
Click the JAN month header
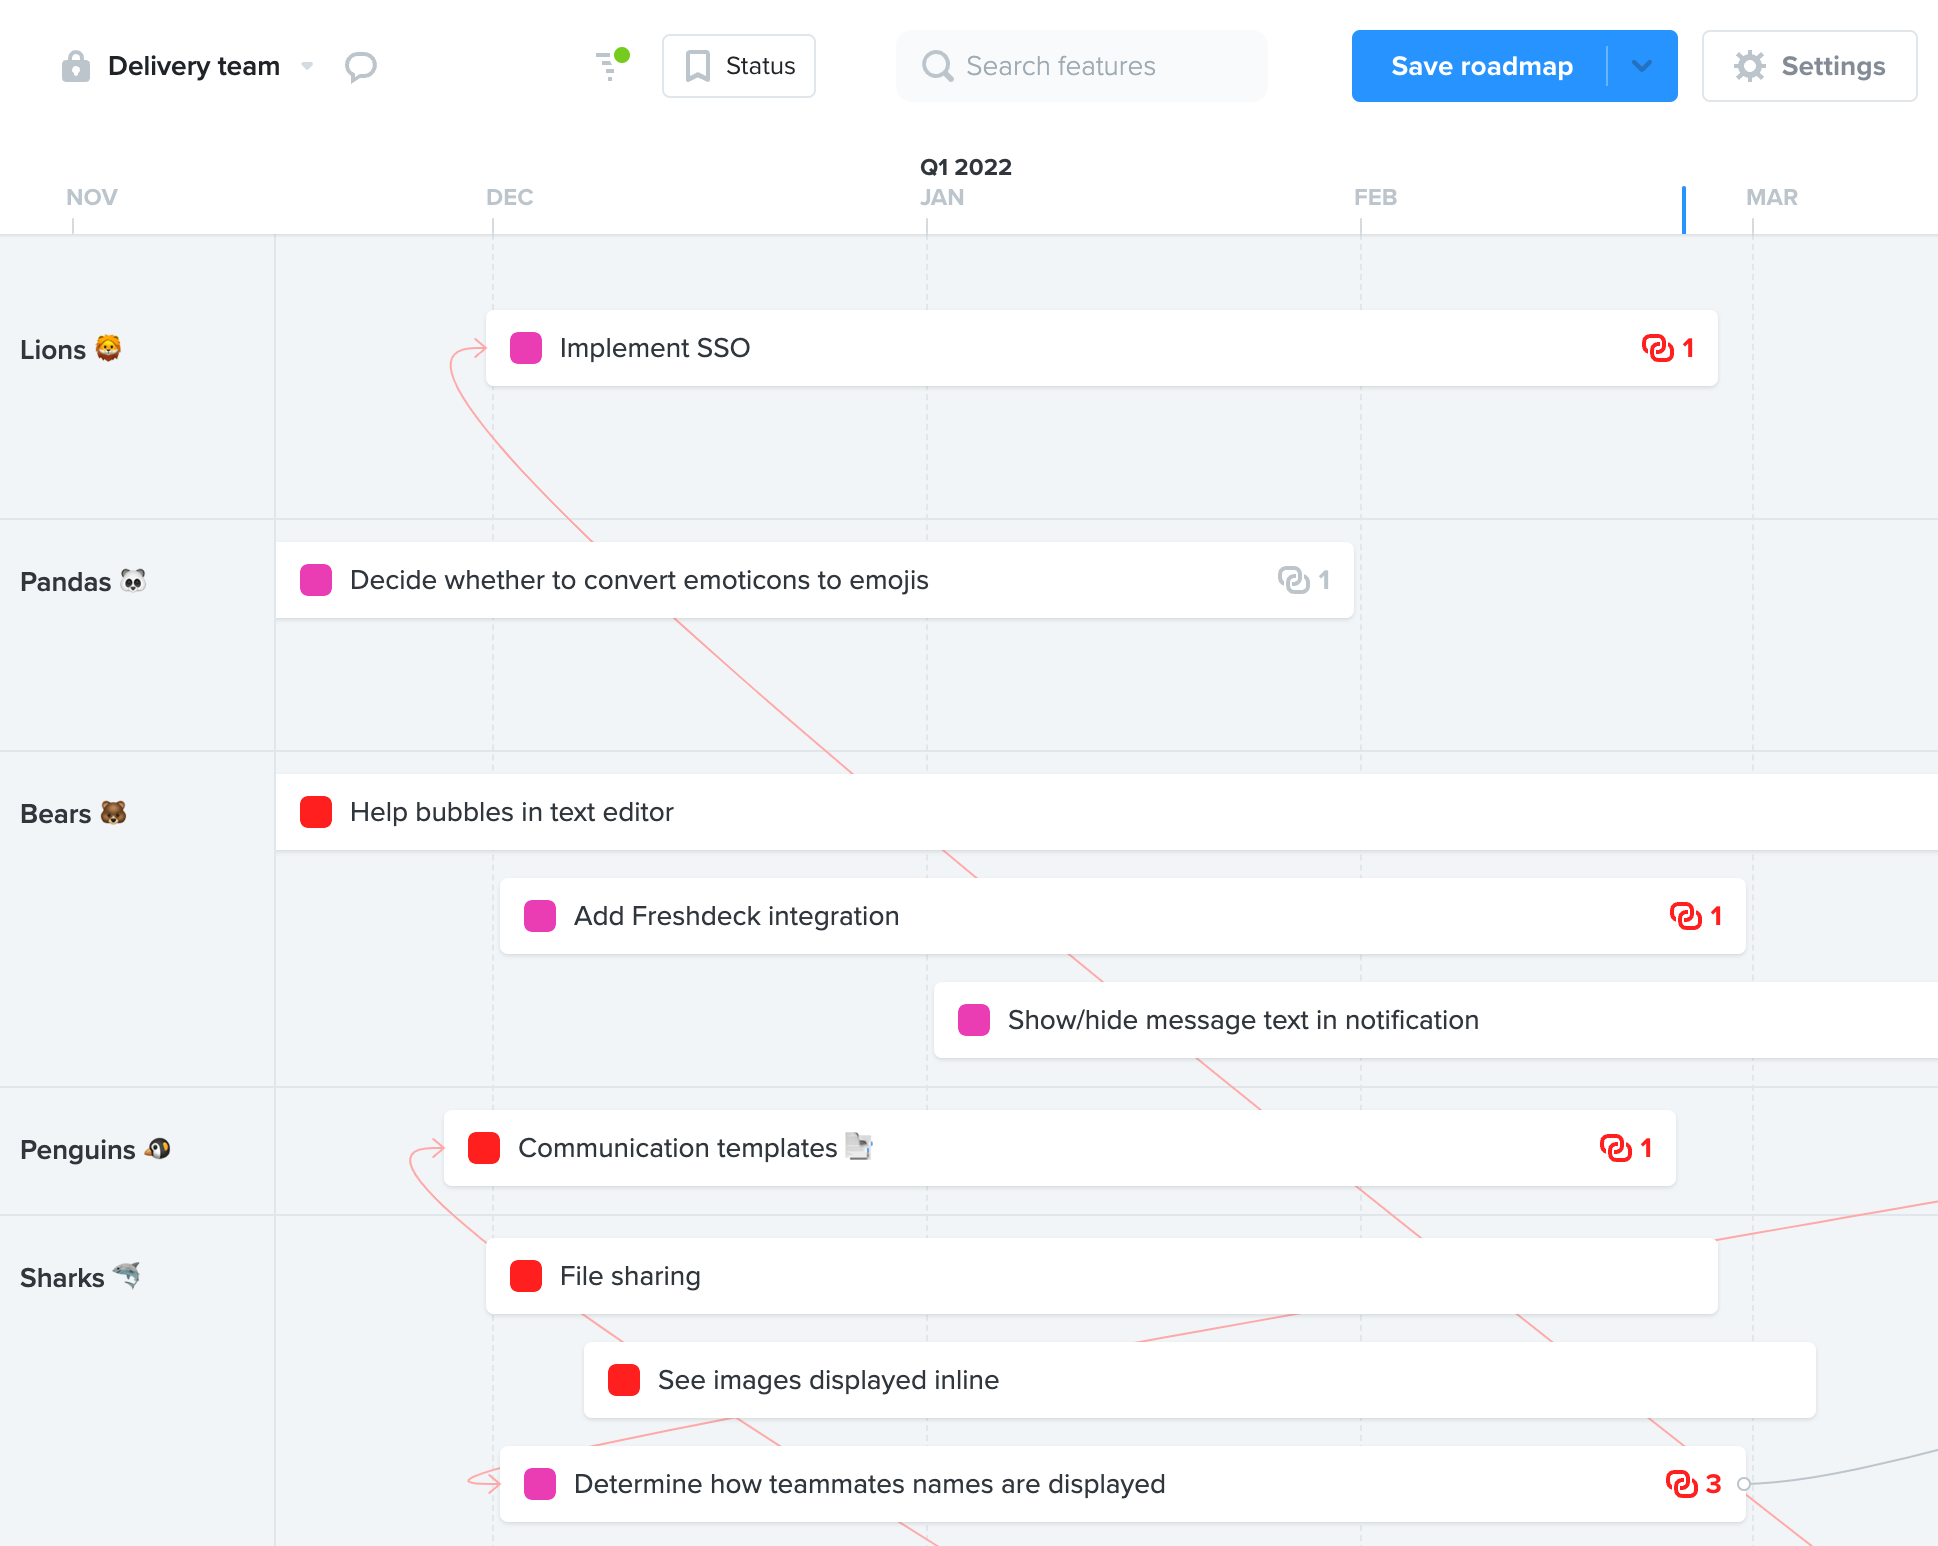coord(942,197)
